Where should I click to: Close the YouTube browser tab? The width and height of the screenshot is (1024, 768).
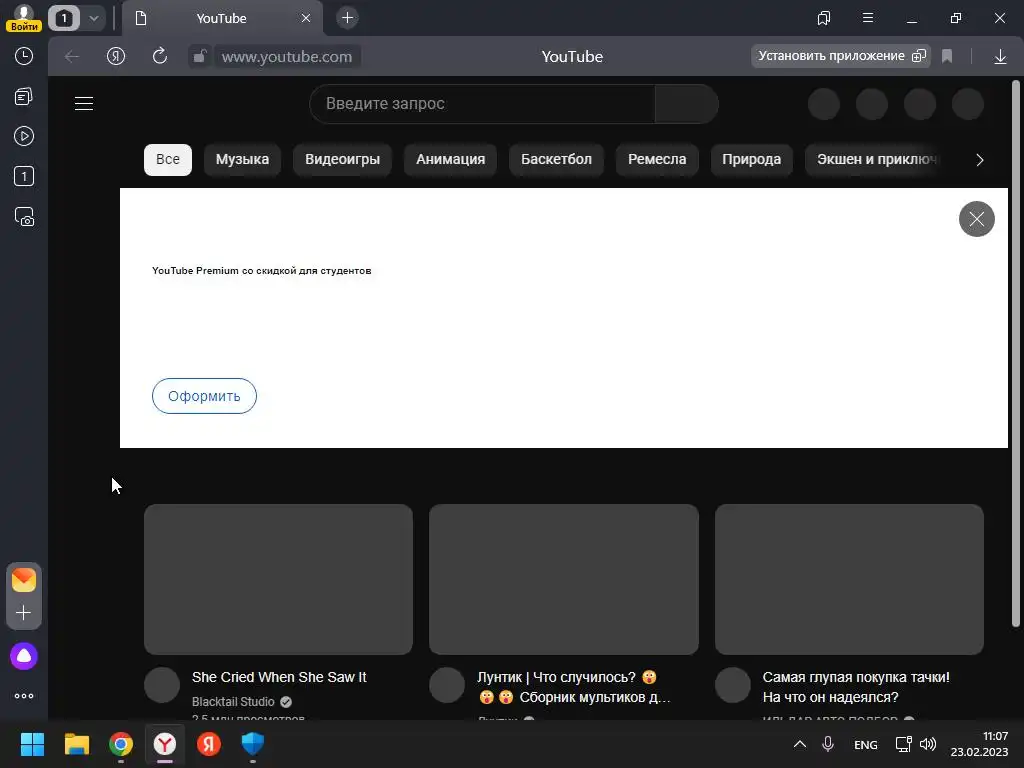click(306, 18)
